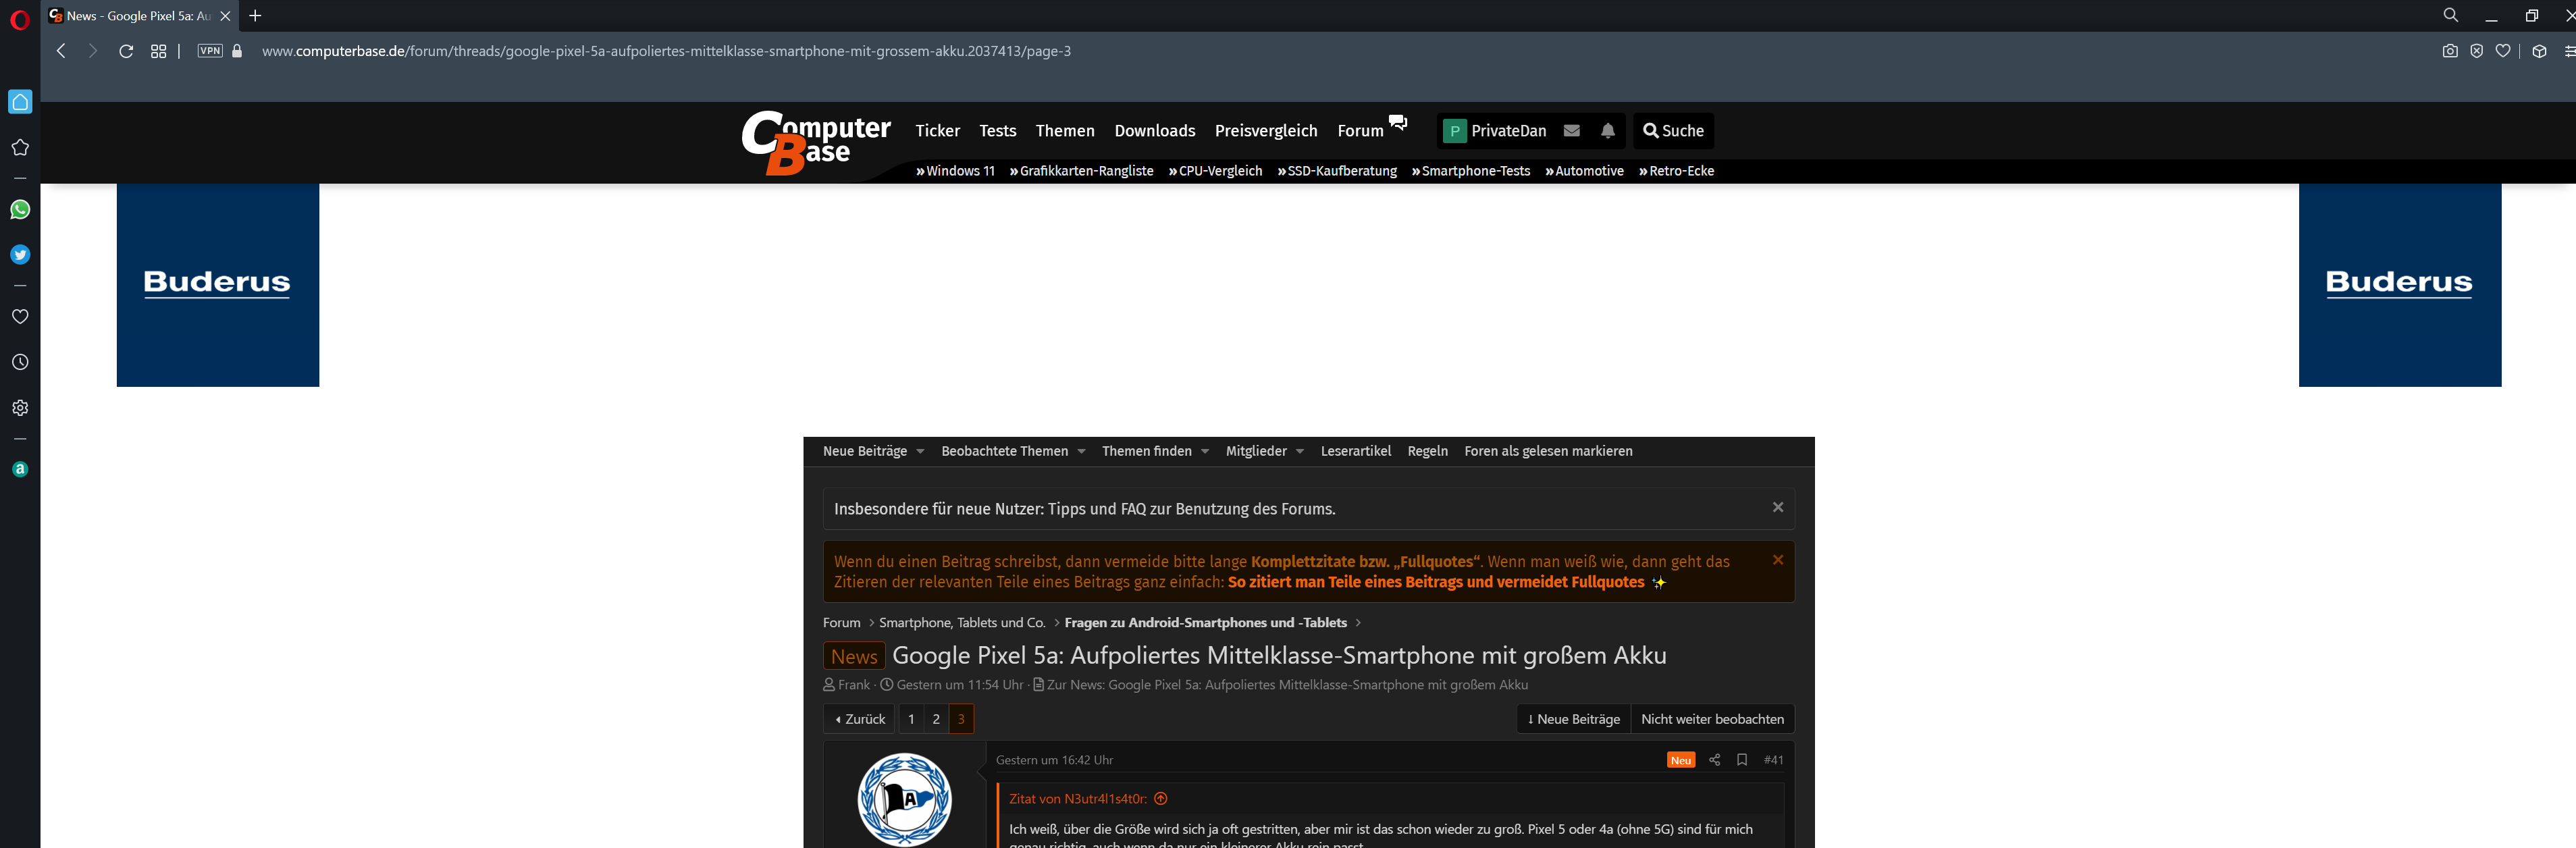
Task: Open the Downloads navigation item
Action: (x=1154, y=131)
